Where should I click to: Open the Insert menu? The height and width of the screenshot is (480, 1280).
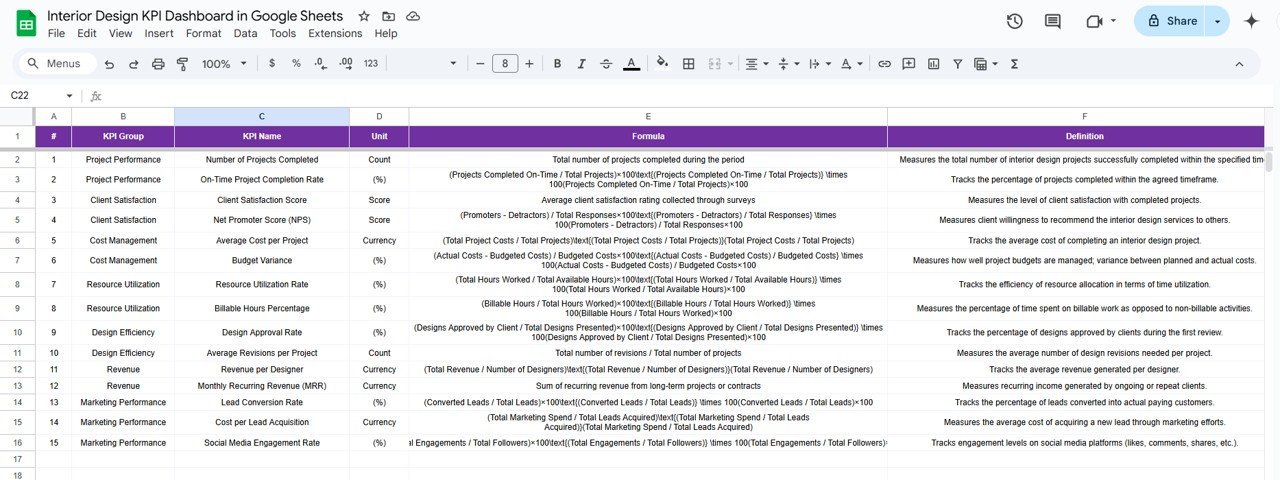[x=159, y=33]
